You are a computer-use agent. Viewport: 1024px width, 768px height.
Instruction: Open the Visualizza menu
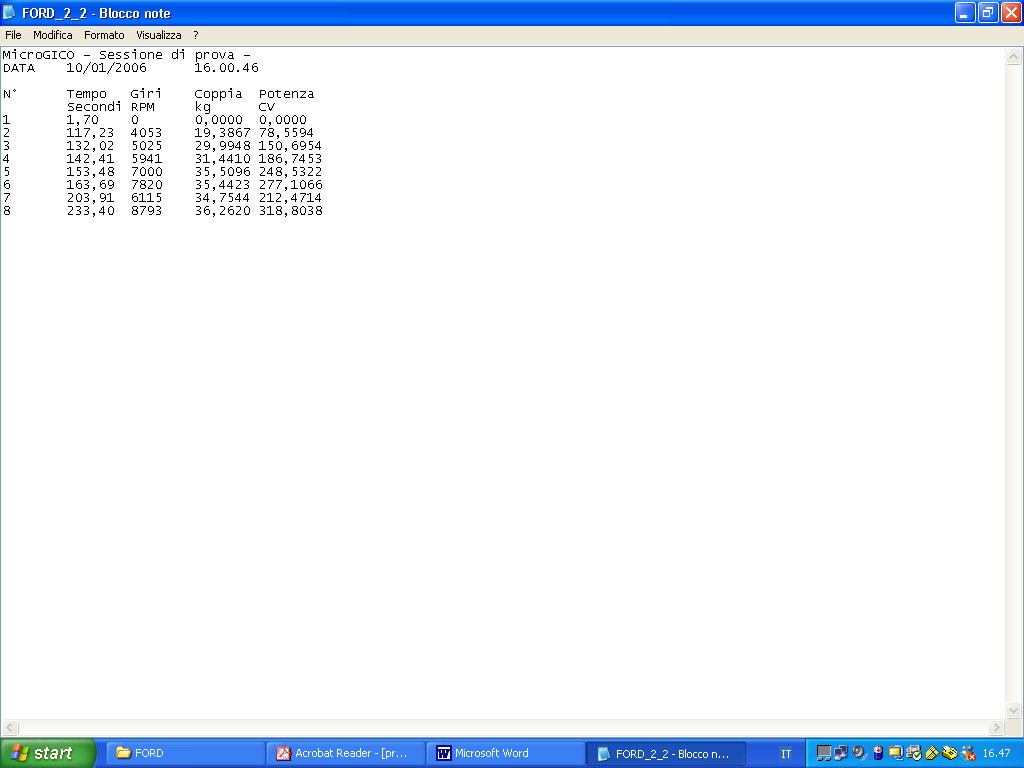click(159, 35)
